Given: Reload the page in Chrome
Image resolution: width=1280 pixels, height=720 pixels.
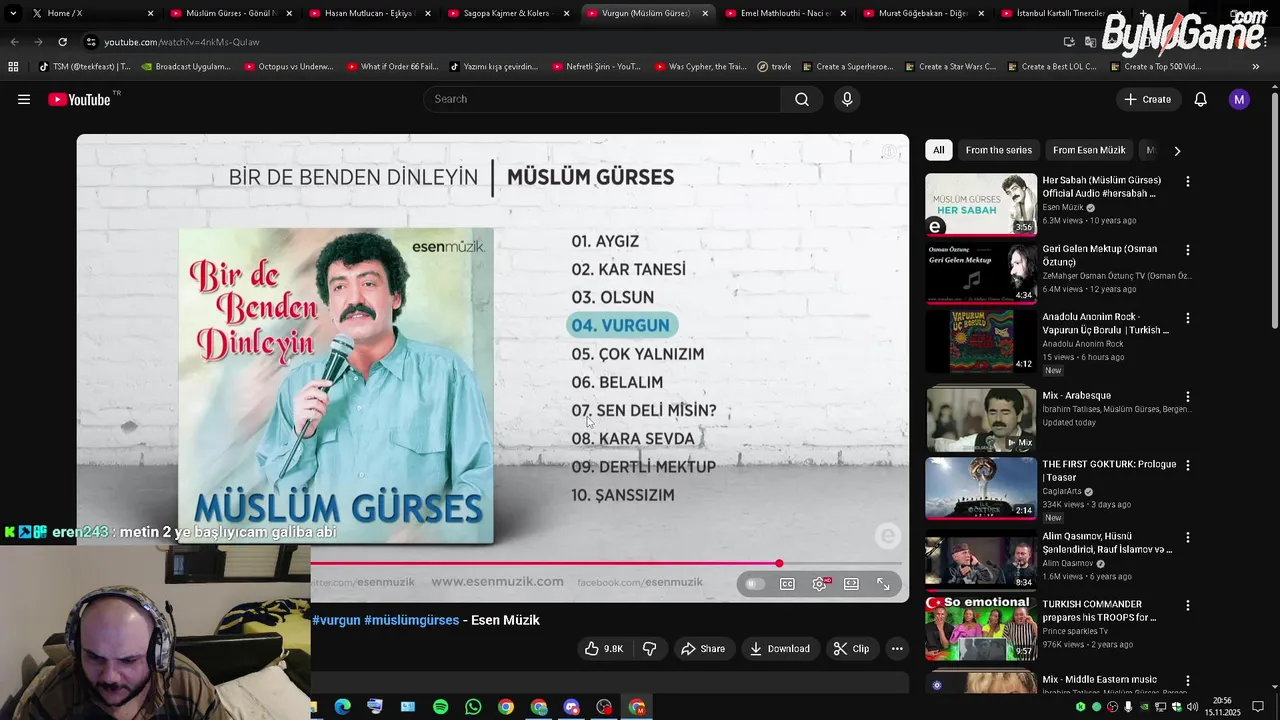Looking at the screenshot, I should pyautogui.click(x=62, y=42).
